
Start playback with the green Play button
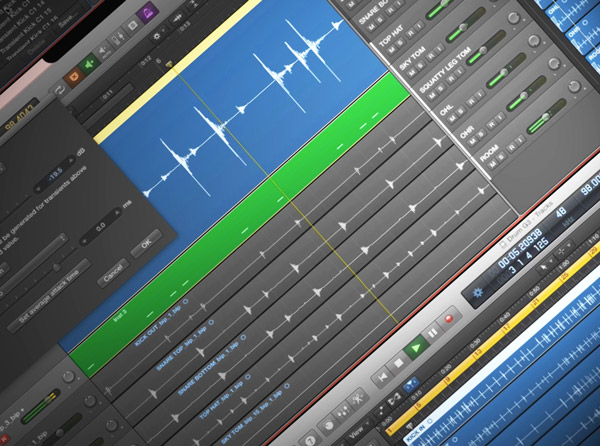pos(416,348)
